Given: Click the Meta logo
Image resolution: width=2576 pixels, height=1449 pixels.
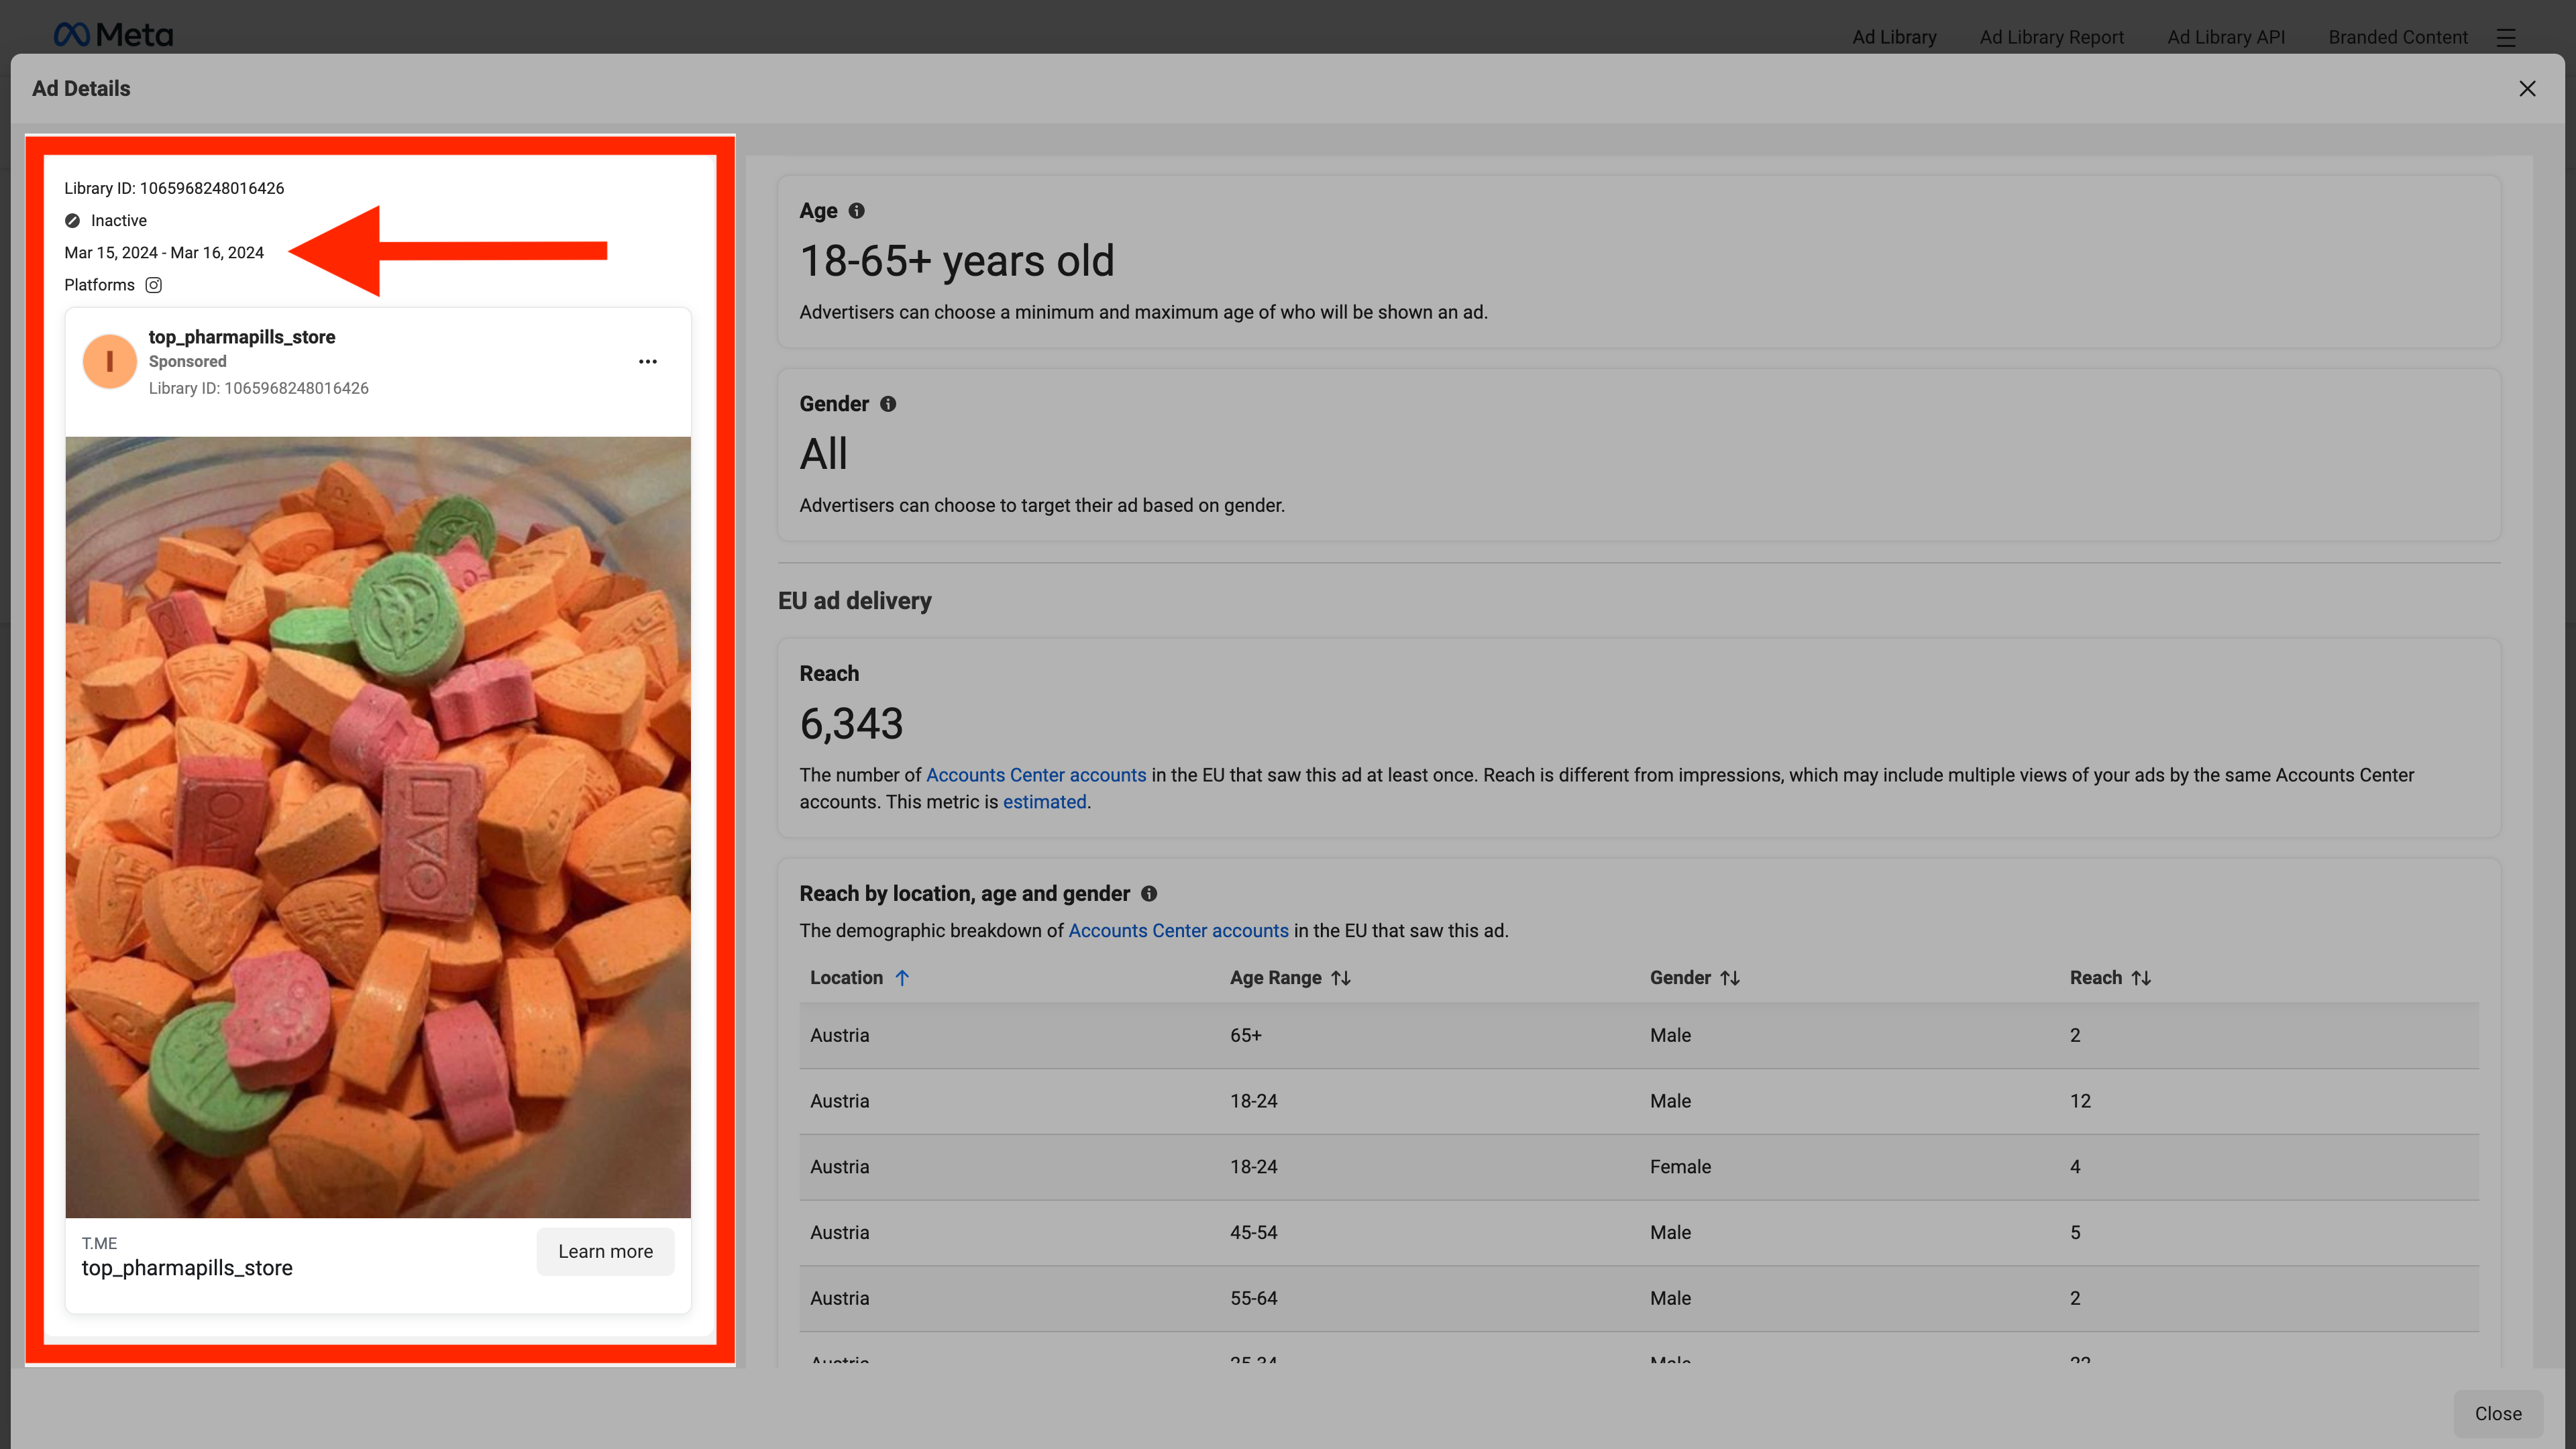Looking at the screenshot, I should point(113,35).
